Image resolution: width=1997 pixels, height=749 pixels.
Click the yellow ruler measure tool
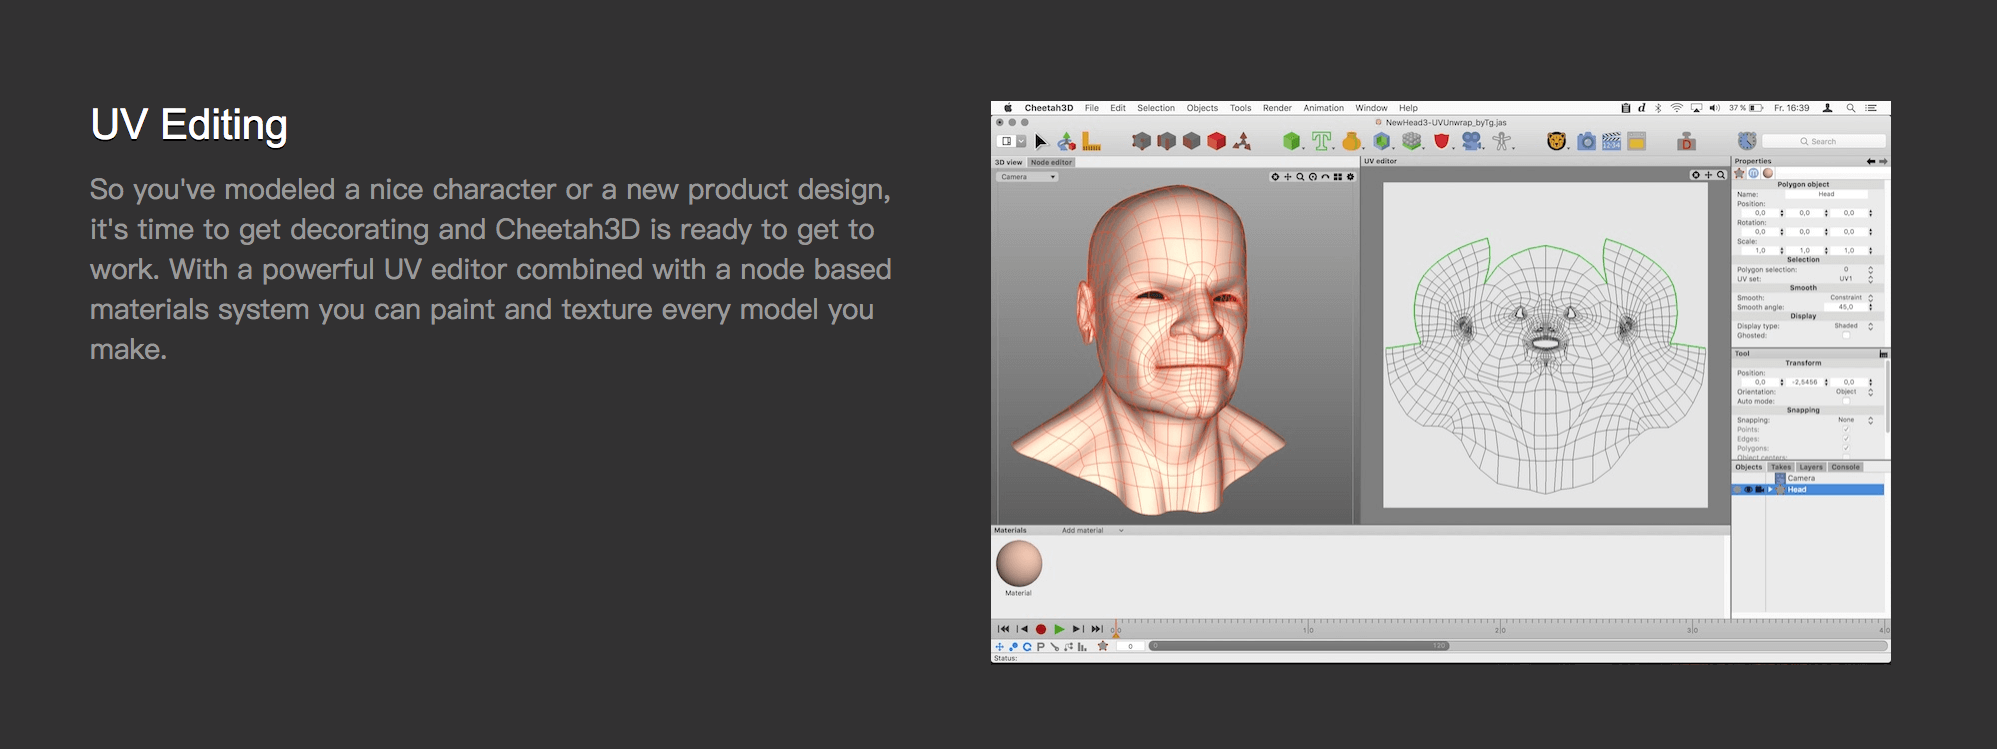pyautogui.click(x=1091, y=142)
